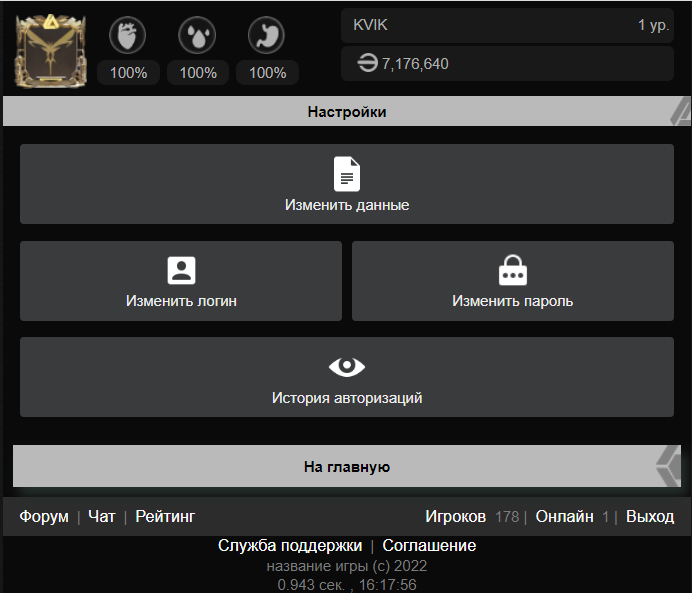Log out using the Выход link

(x=650, y=516)
